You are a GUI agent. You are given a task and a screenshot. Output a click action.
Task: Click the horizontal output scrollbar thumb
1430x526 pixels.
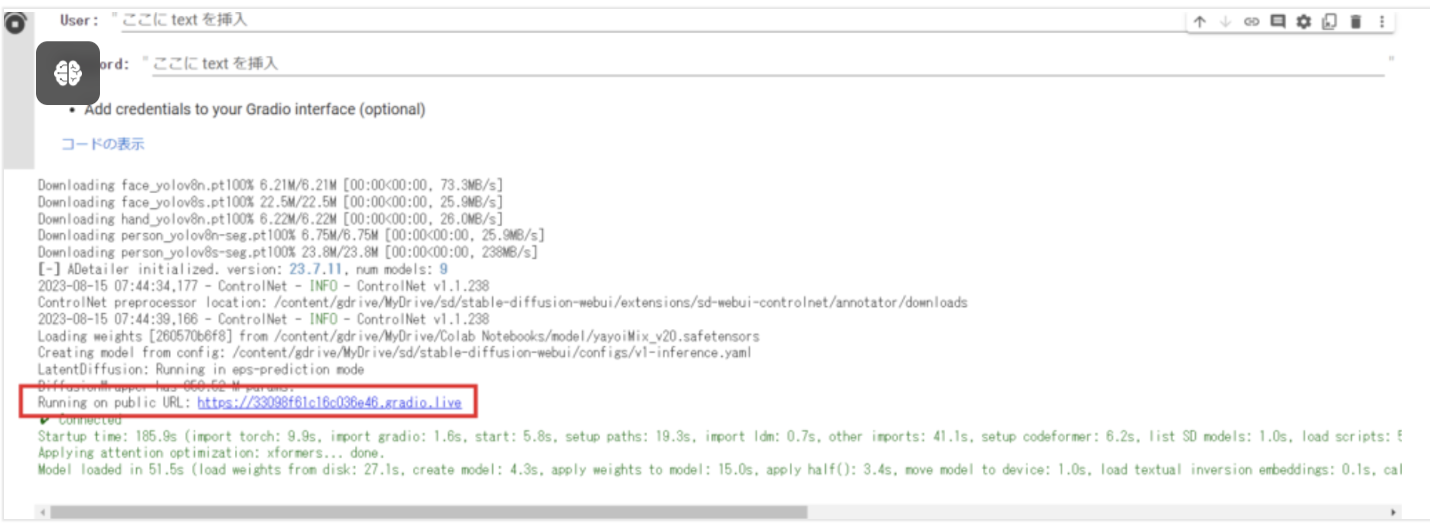(x=428, y=512)
